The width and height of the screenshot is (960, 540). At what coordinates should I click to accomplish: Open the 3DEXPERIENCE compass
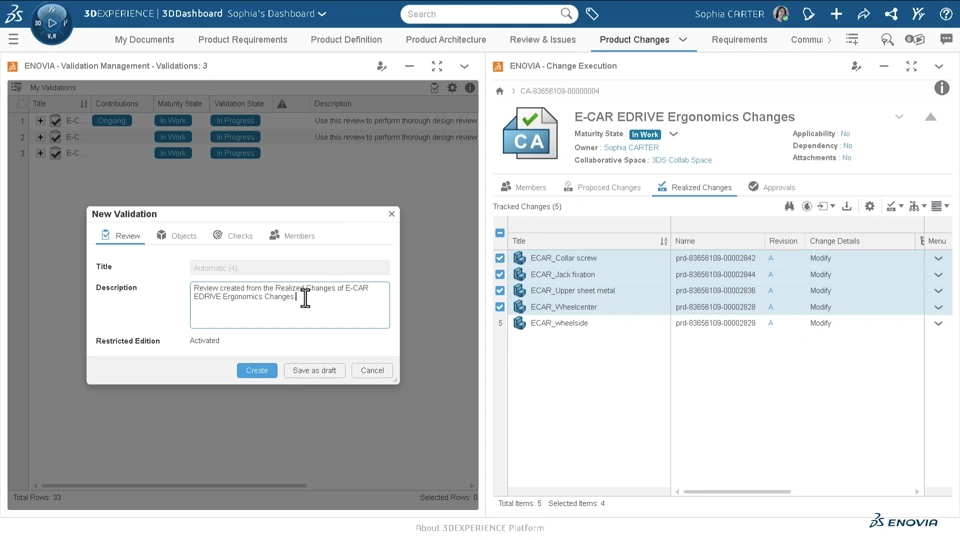51,23
